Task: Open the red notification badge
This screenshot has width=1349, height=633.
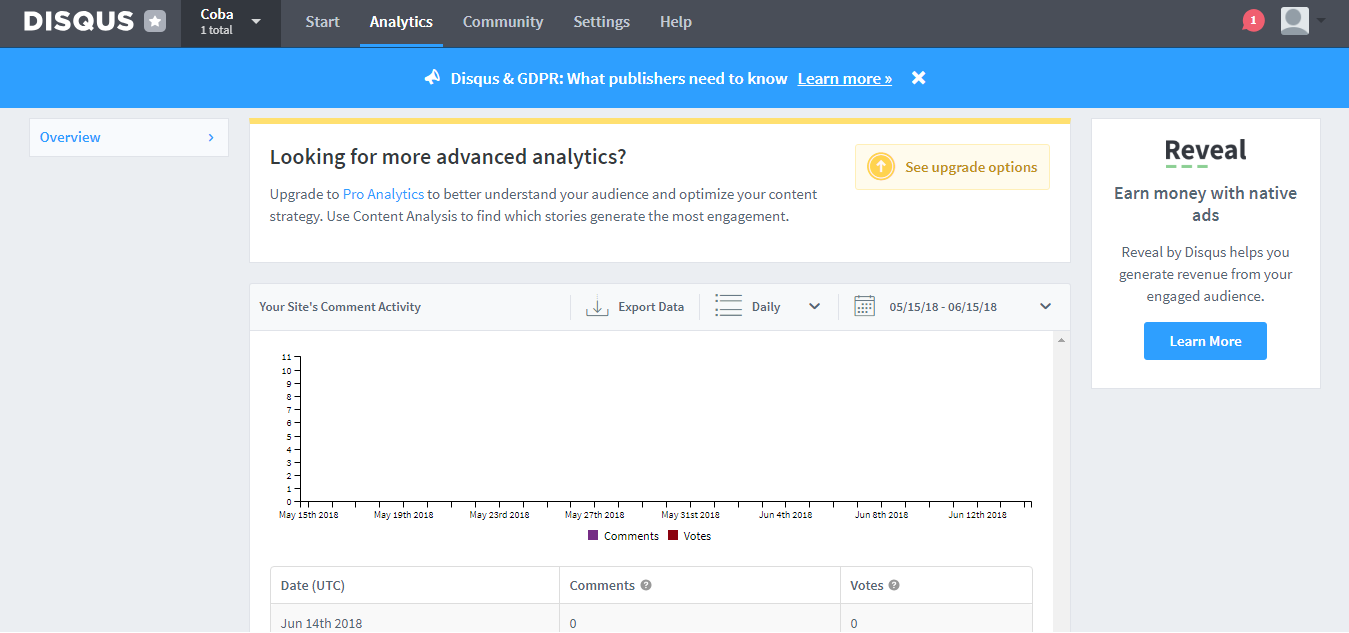Action: coord(1253,20)
